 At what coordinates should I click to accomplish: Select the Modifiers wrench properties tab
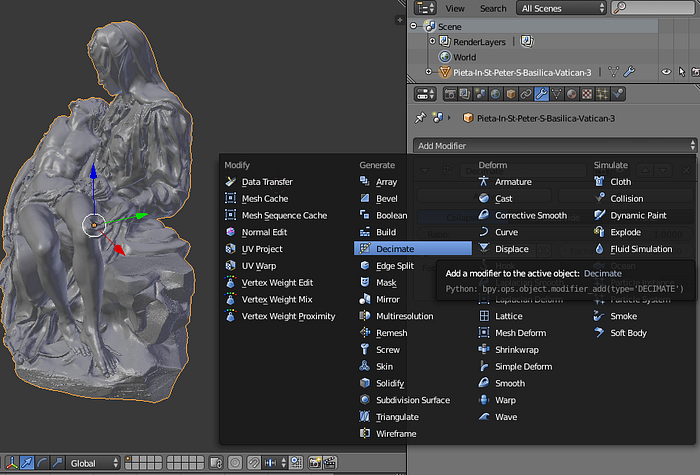click(x=541, y=94)
